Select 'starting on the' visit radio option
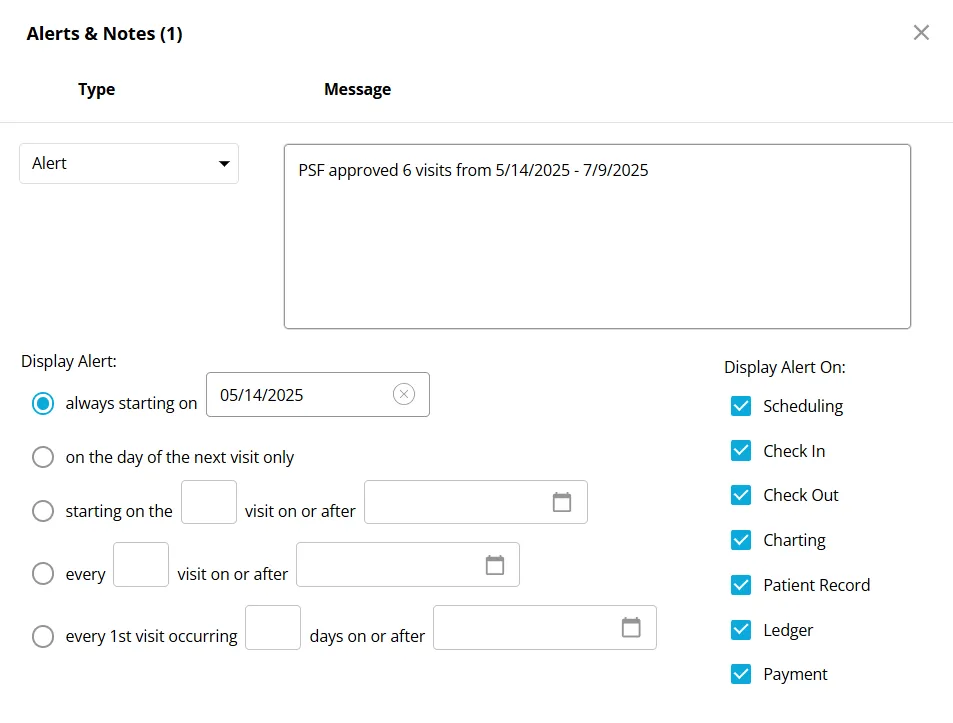 tap(43, 511)
